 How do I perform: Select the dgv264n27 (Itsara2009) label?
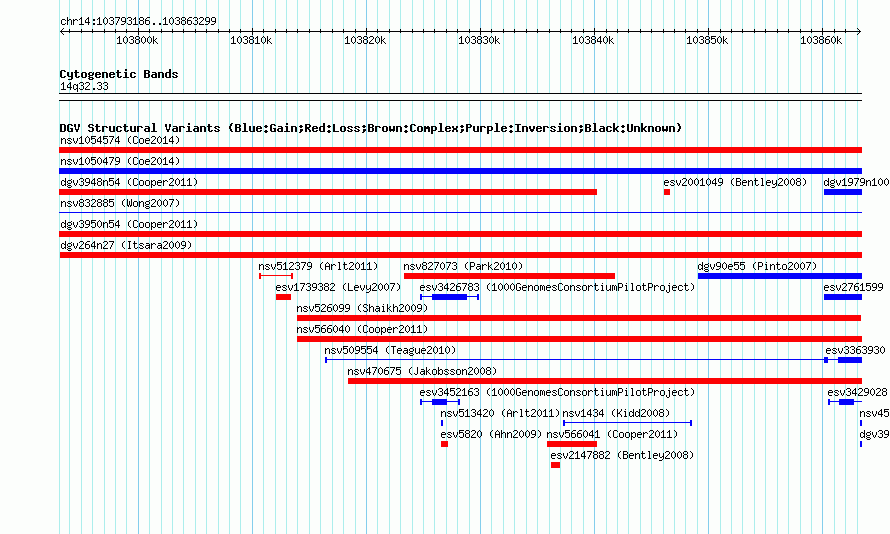click(126, 245)
